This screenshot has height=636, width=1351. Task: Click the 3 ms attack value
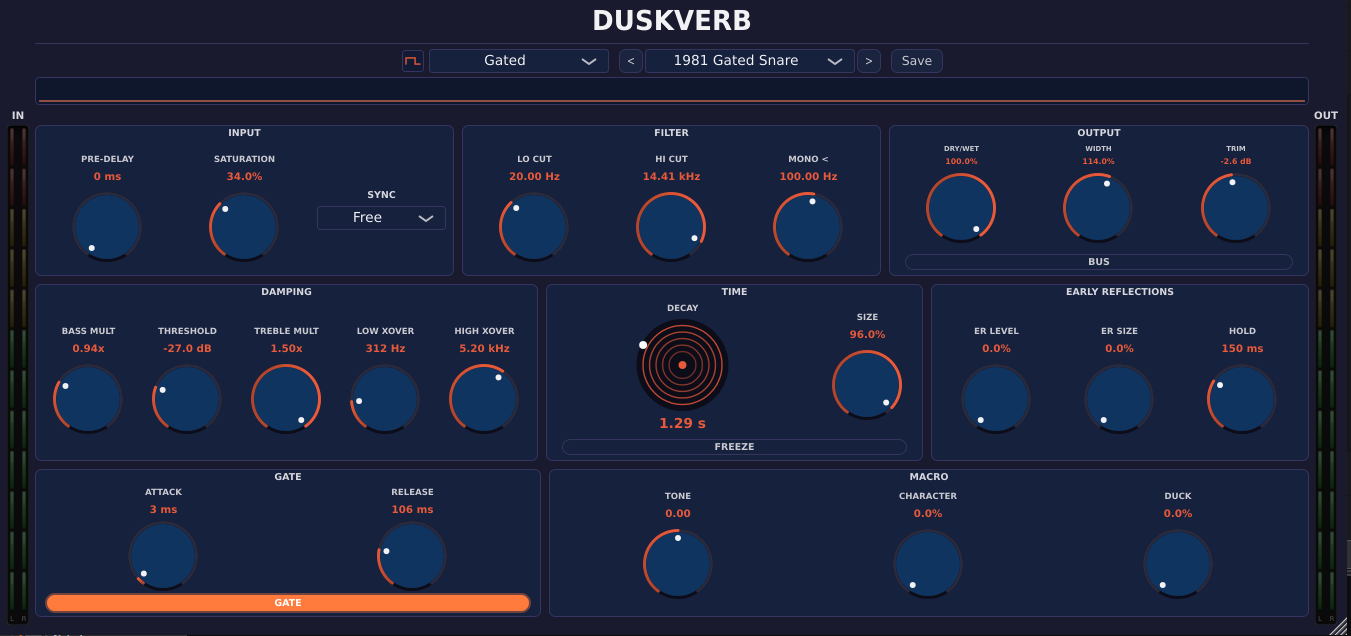163,510
